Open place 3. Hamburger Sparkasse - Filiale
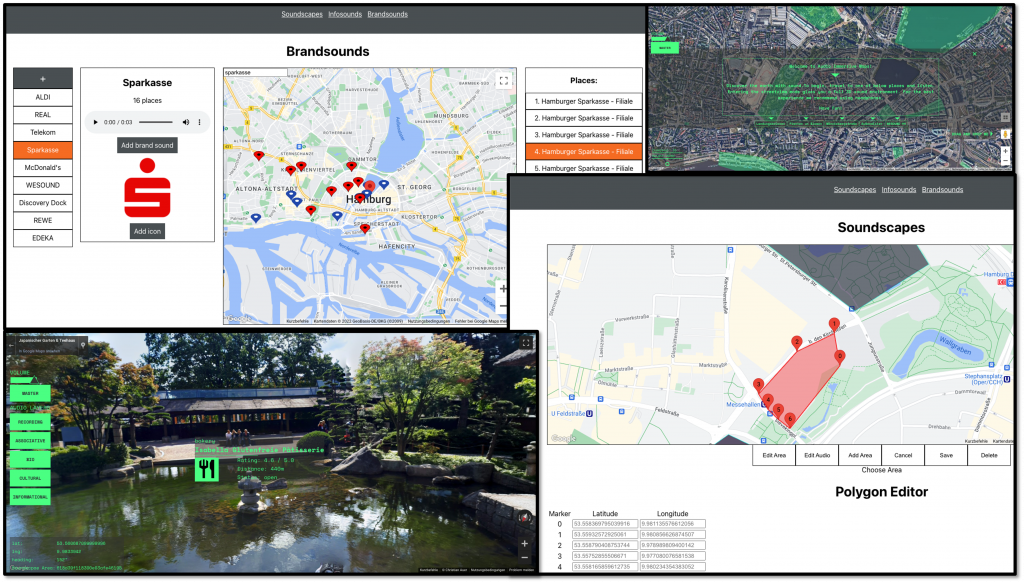The height and width of the screenshot is (583, 1024). coord(584,134)
